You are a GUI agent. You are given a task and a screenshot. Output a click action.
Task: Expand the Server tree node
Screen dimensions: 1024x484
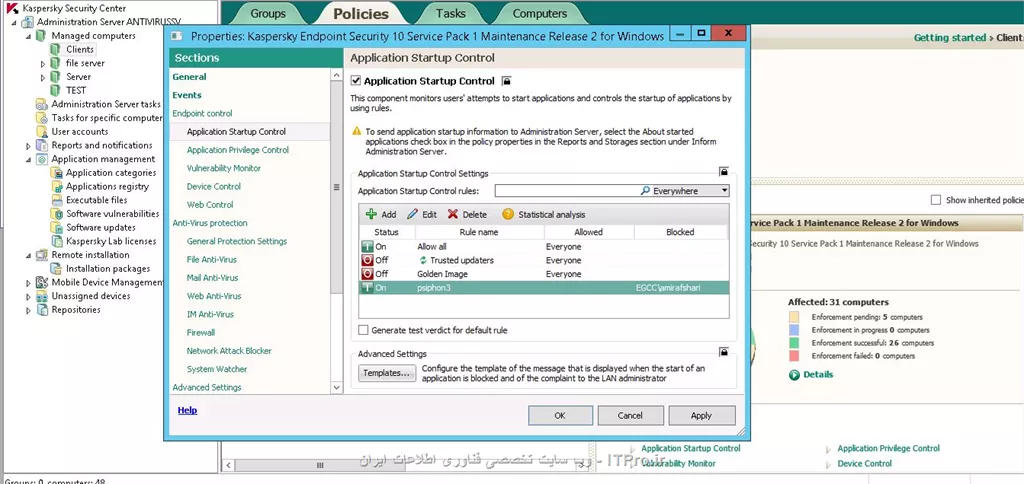click(x=43, y=78)
